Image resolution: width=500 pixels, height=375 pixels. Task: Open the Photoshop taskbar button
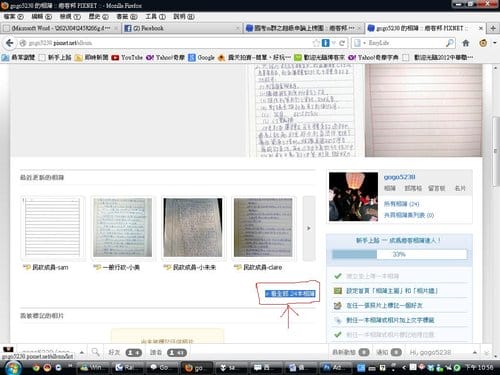tap(334, 368)
